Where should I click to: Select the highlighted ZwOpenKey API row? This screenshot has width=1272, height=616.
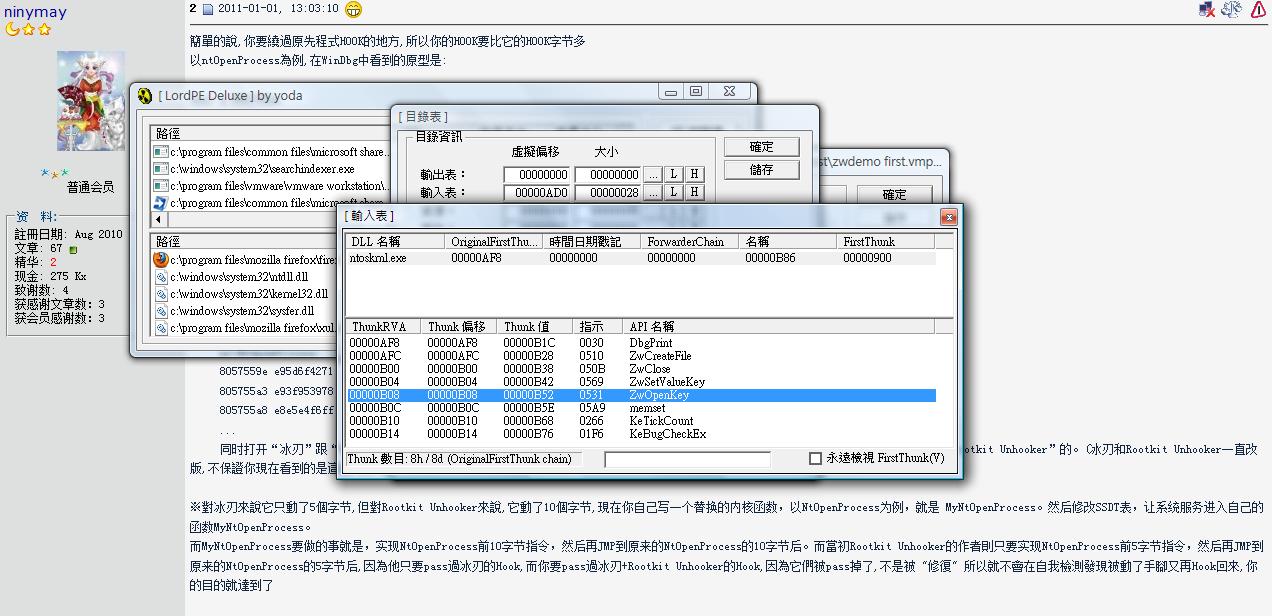coord(641,395)
